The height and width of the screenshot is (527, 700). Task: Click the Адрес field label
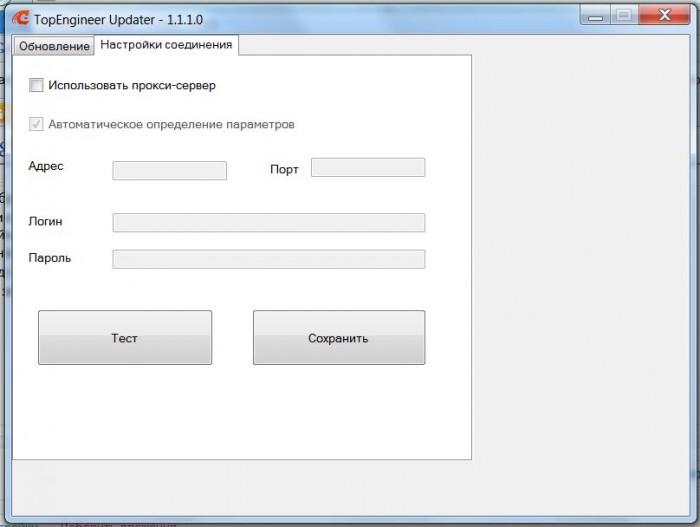46,166
